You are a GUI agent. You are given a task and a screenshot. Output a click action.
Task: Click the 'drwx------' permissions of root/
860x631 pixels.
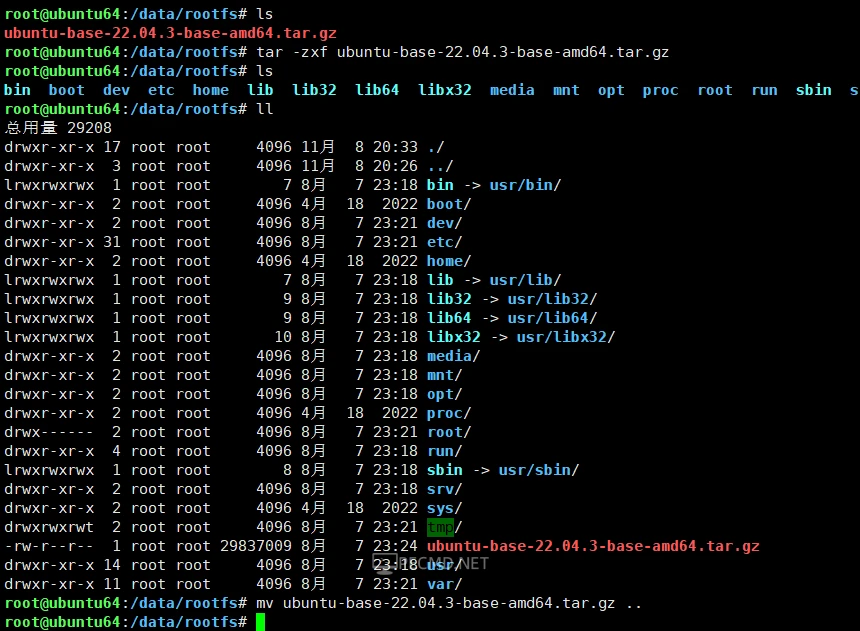[49, 432]
